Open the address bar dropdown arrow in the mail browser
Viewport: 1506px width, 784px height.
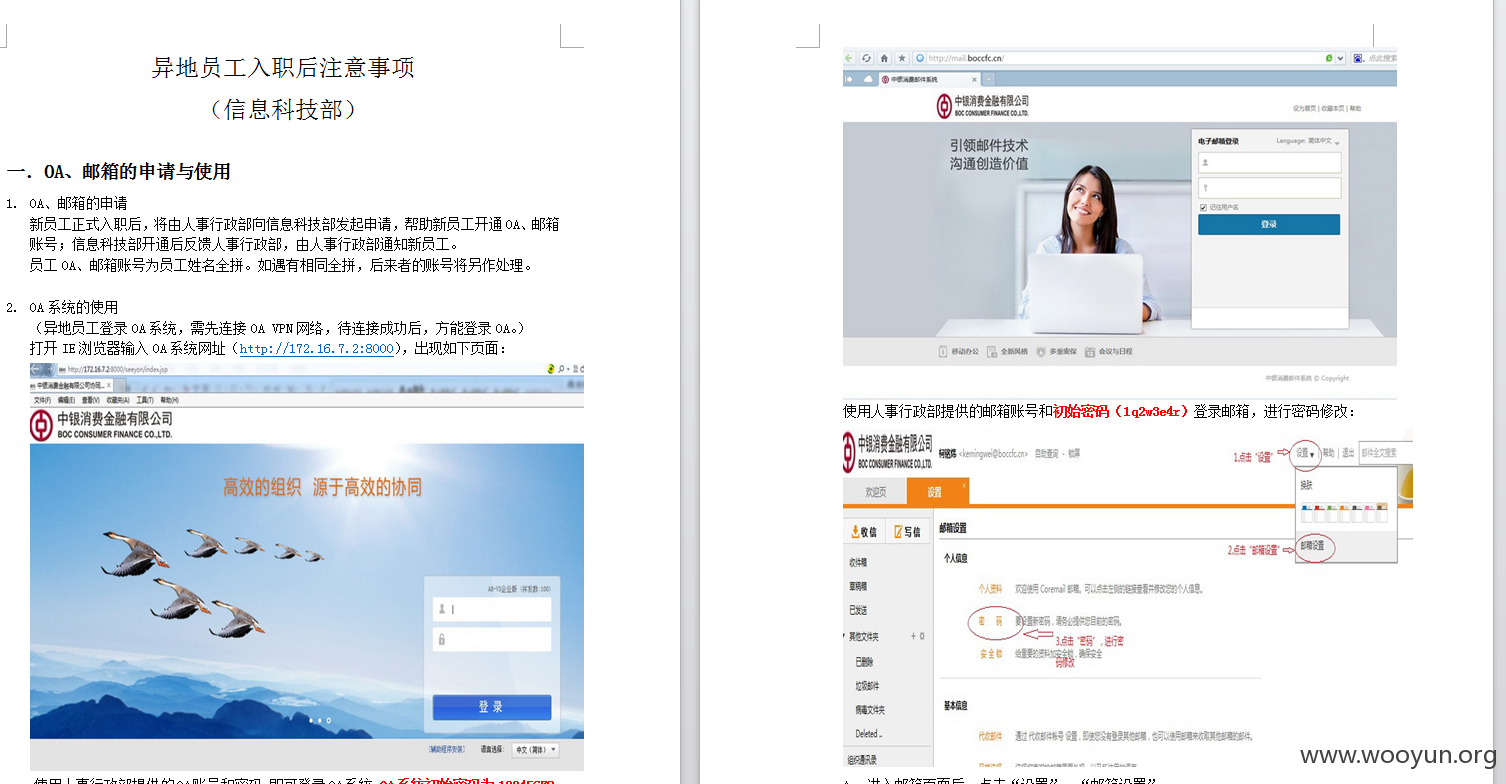point(1340,59)
